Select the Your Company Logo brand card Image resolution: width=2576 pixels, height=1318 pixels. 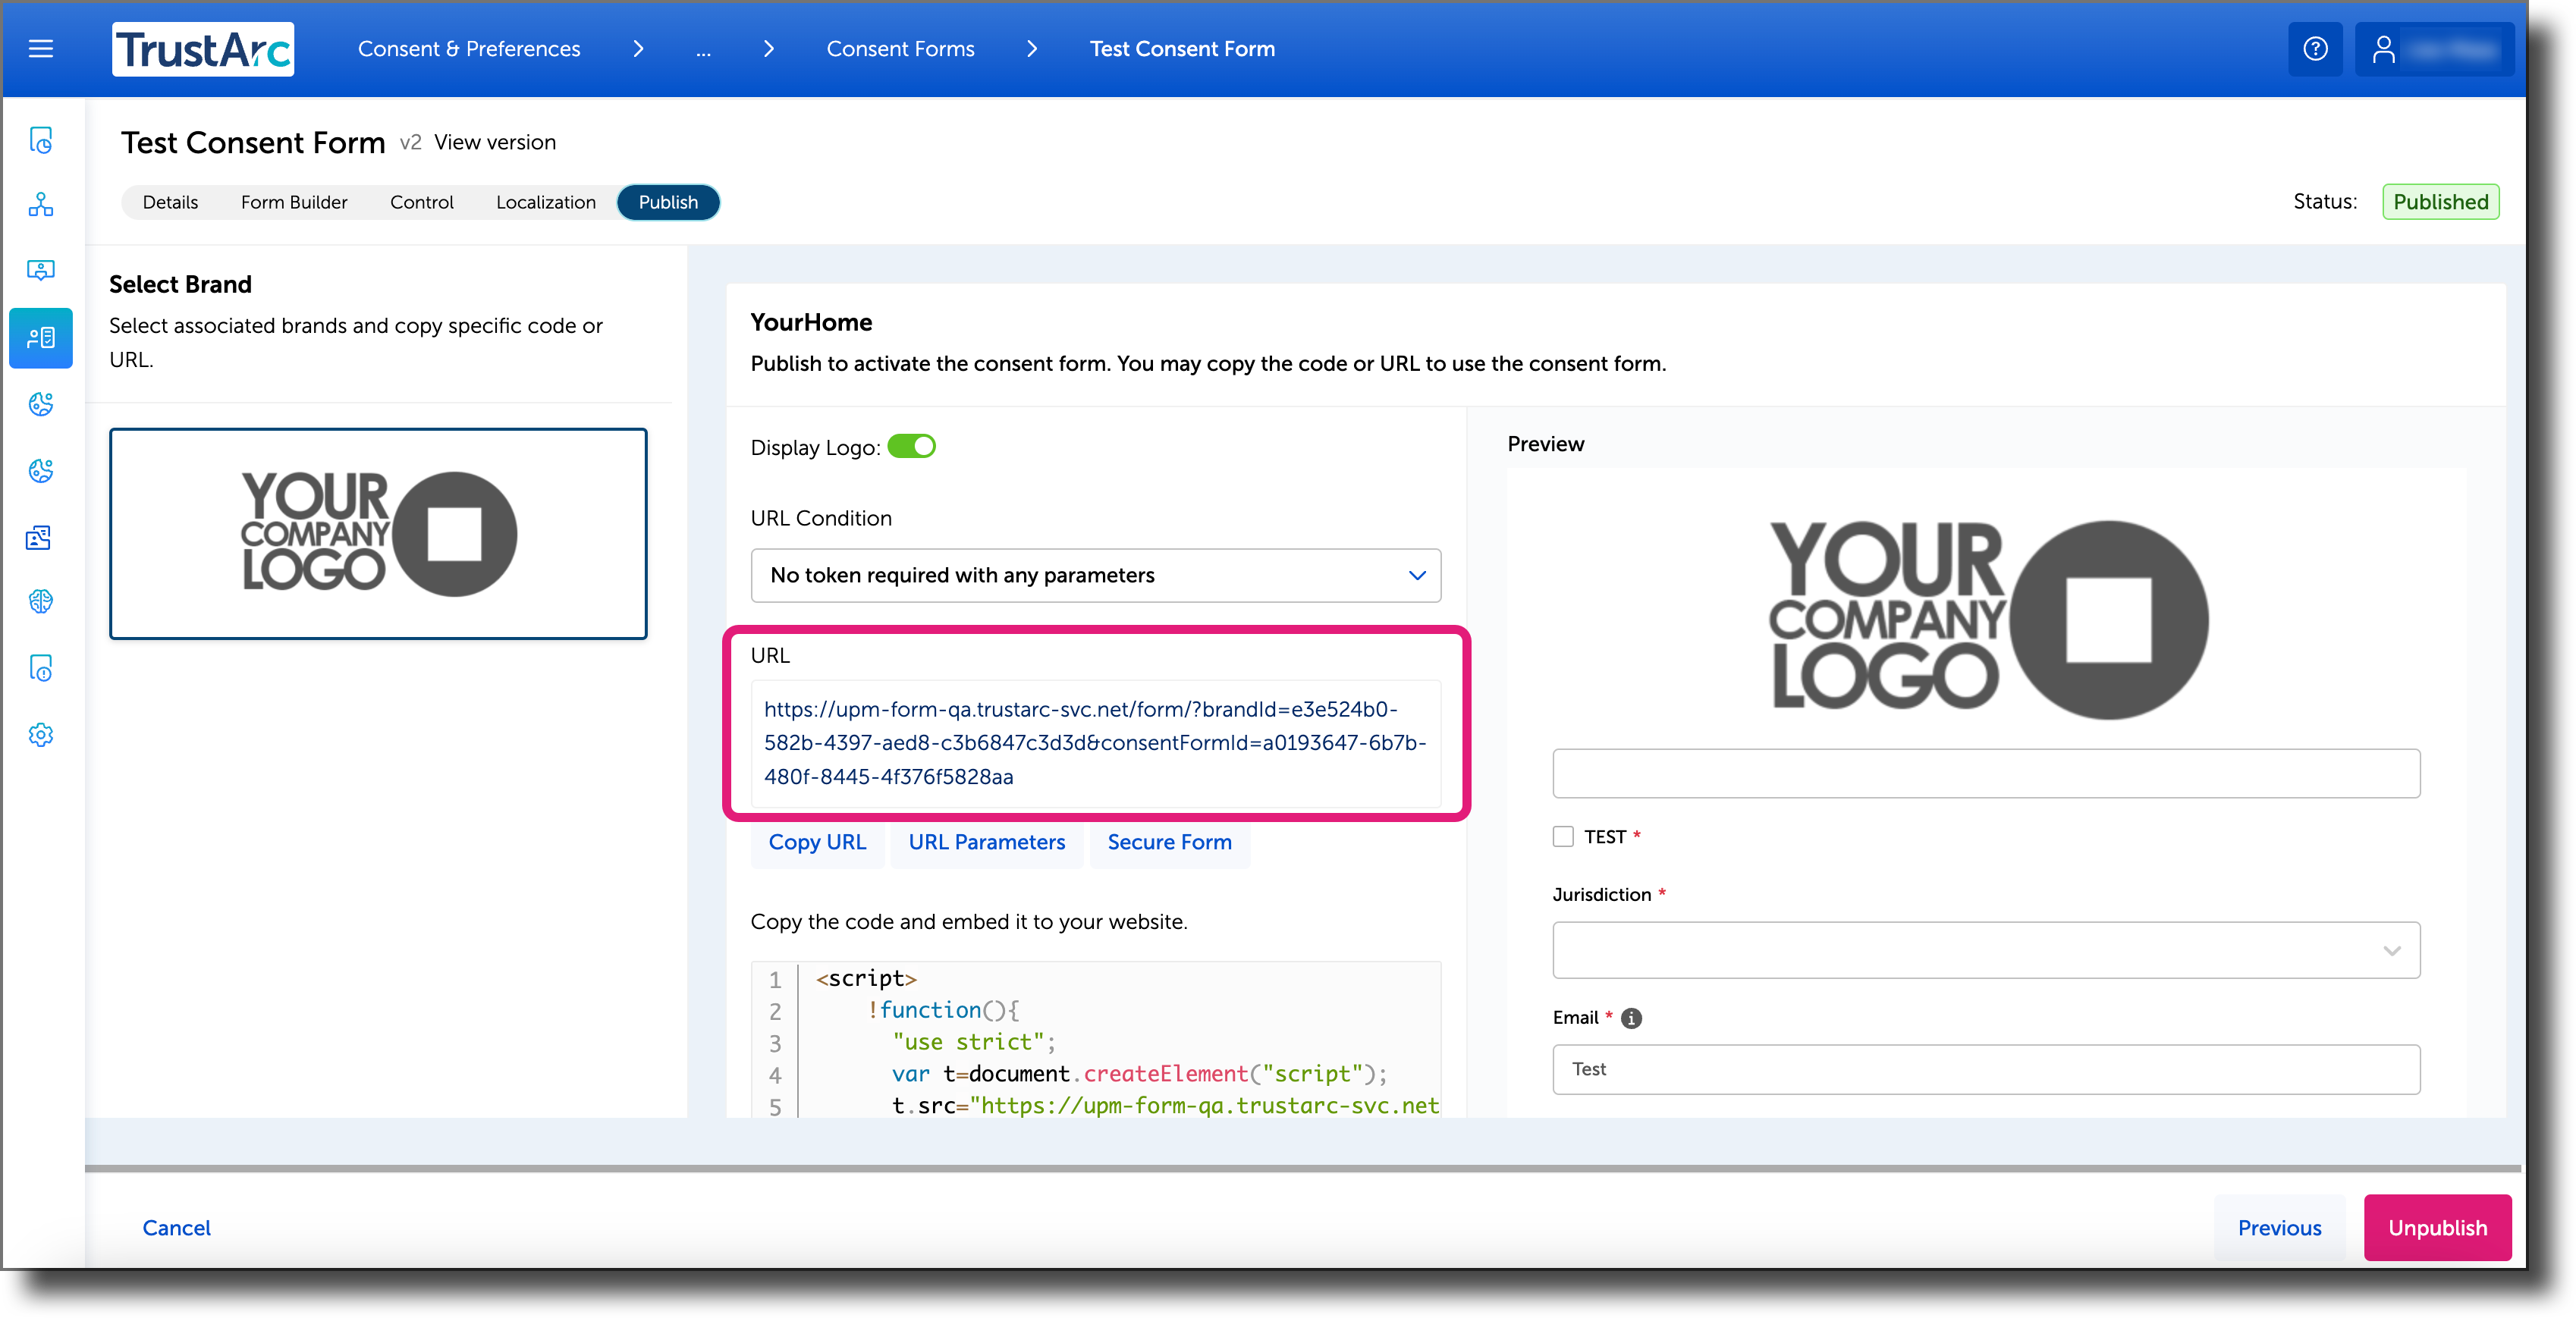(378, 534)
